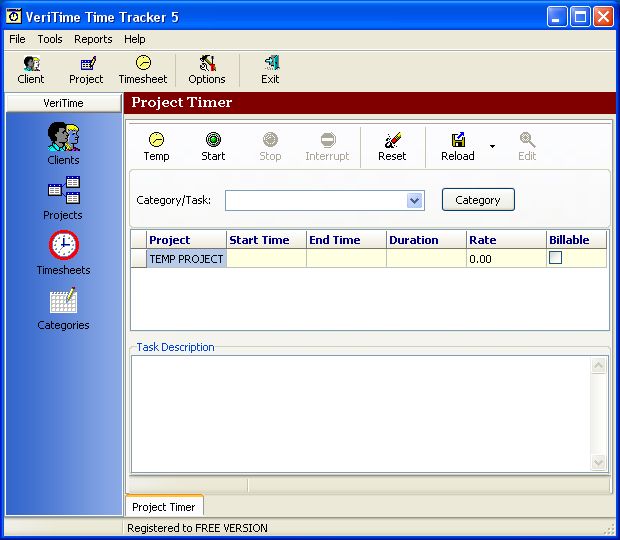This screenshot has width=620, height=540.
Task: Select the Project Timer bottom tab
Action: point(164,507)
